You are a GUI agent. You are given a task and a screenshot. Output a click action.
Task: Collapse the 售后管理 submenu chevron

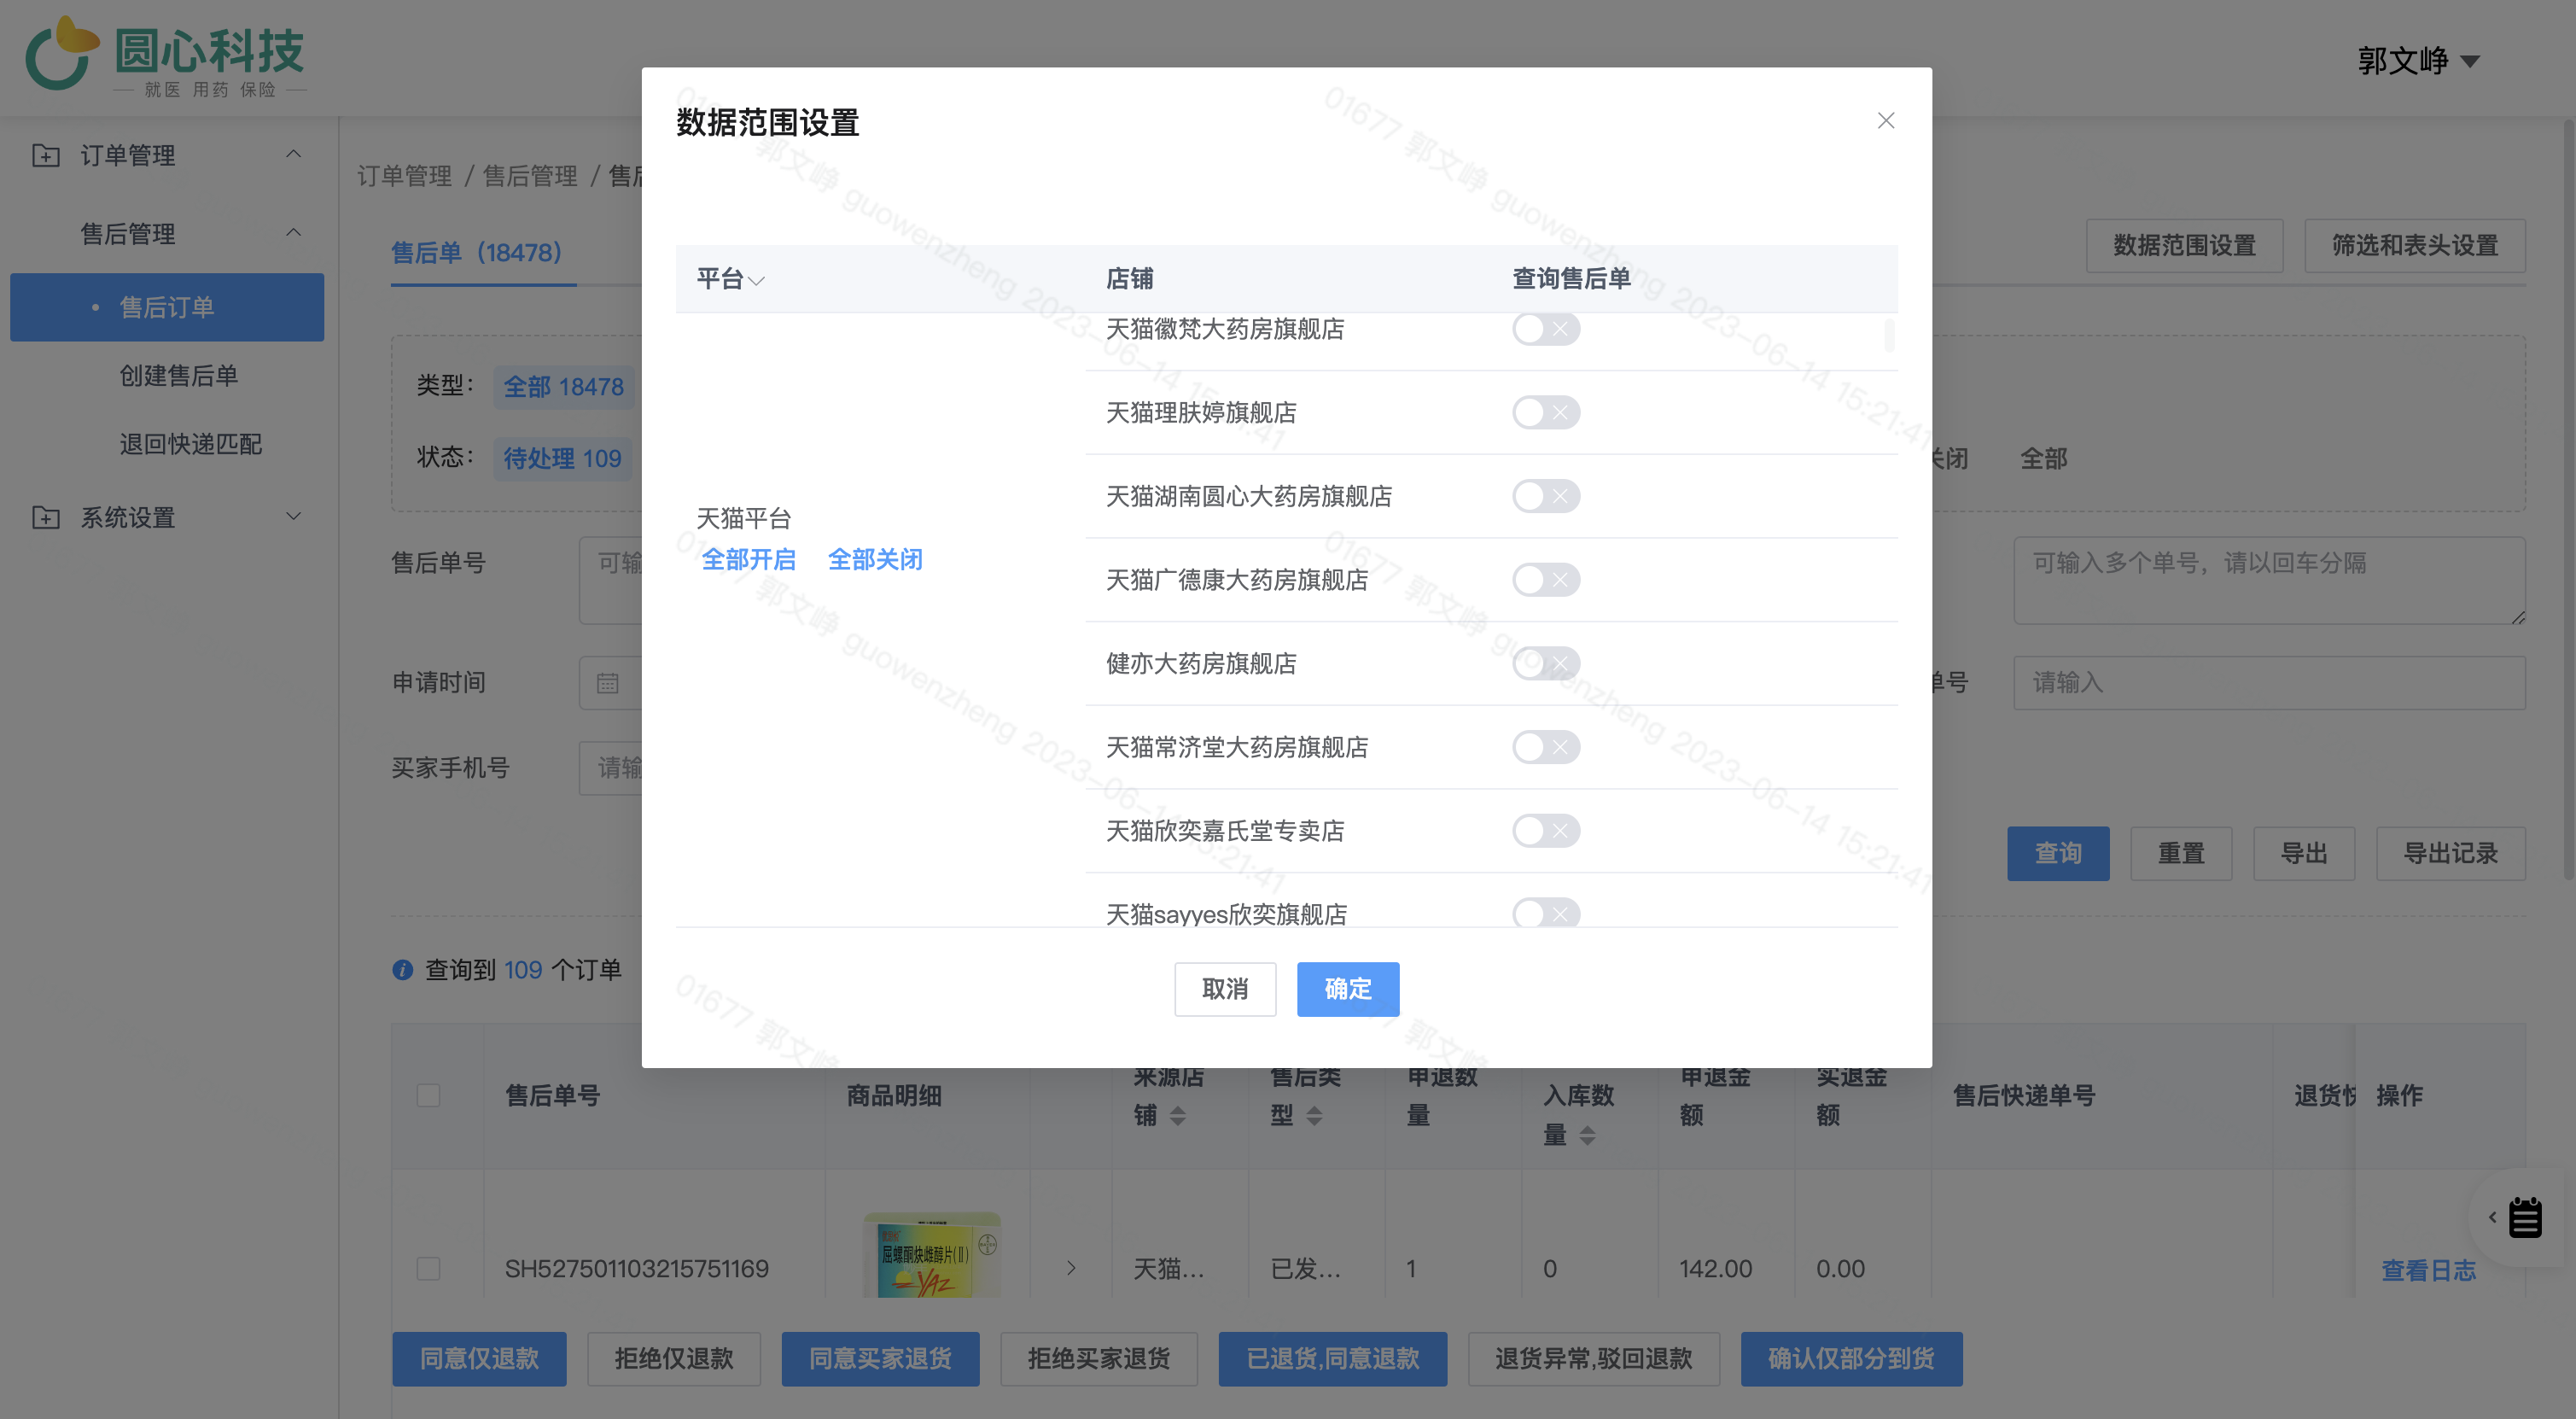click(x=294, y=233)
